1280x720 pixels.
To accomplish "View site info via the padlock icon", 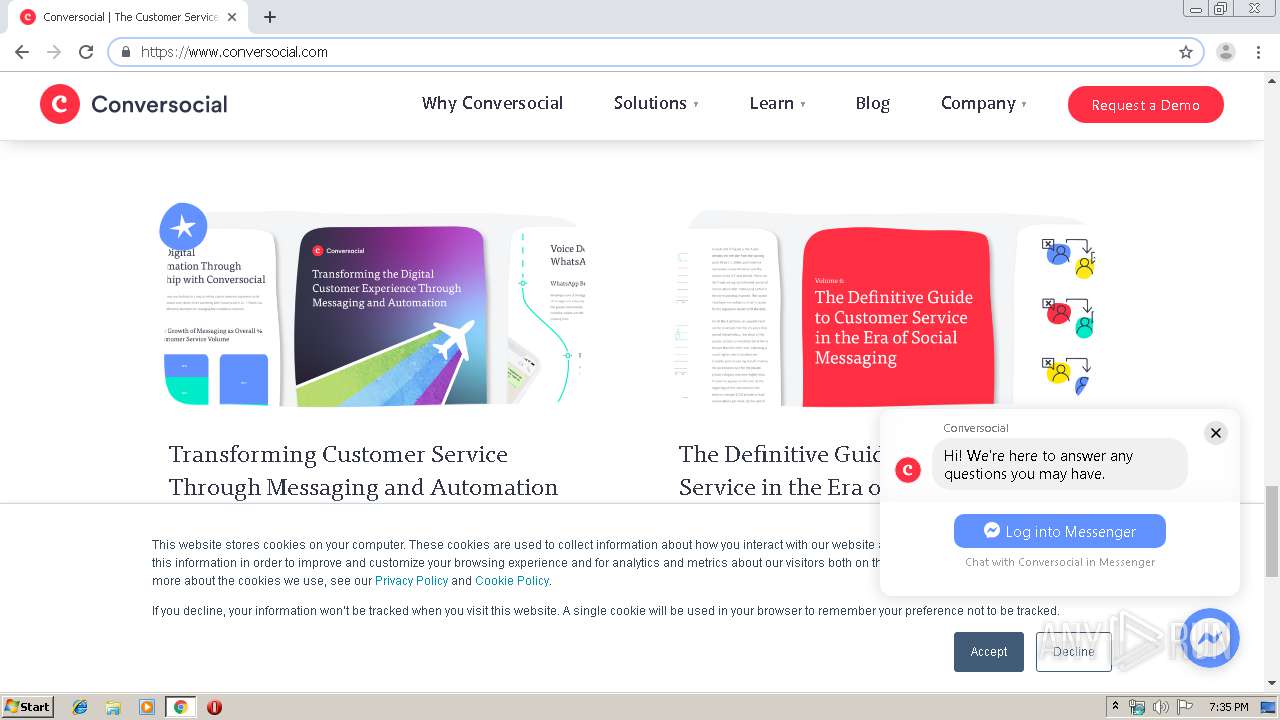I will pyautogui.click(x=126, y=52).
